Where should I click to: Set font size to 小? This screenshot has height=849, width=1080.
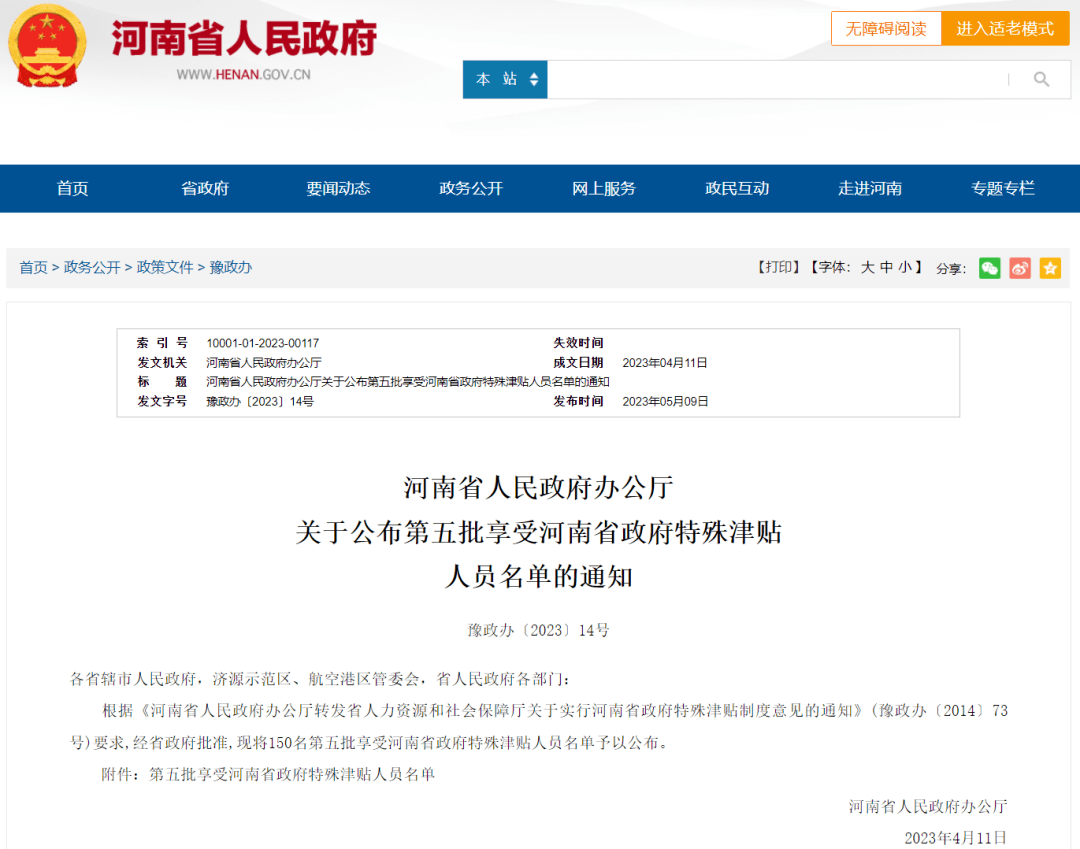point(905,267)
